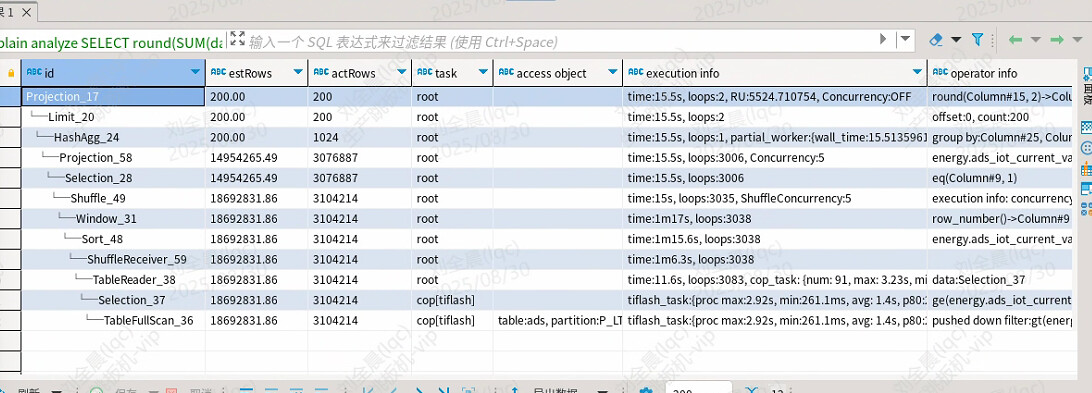Select the Window_31 id cell

113,219
